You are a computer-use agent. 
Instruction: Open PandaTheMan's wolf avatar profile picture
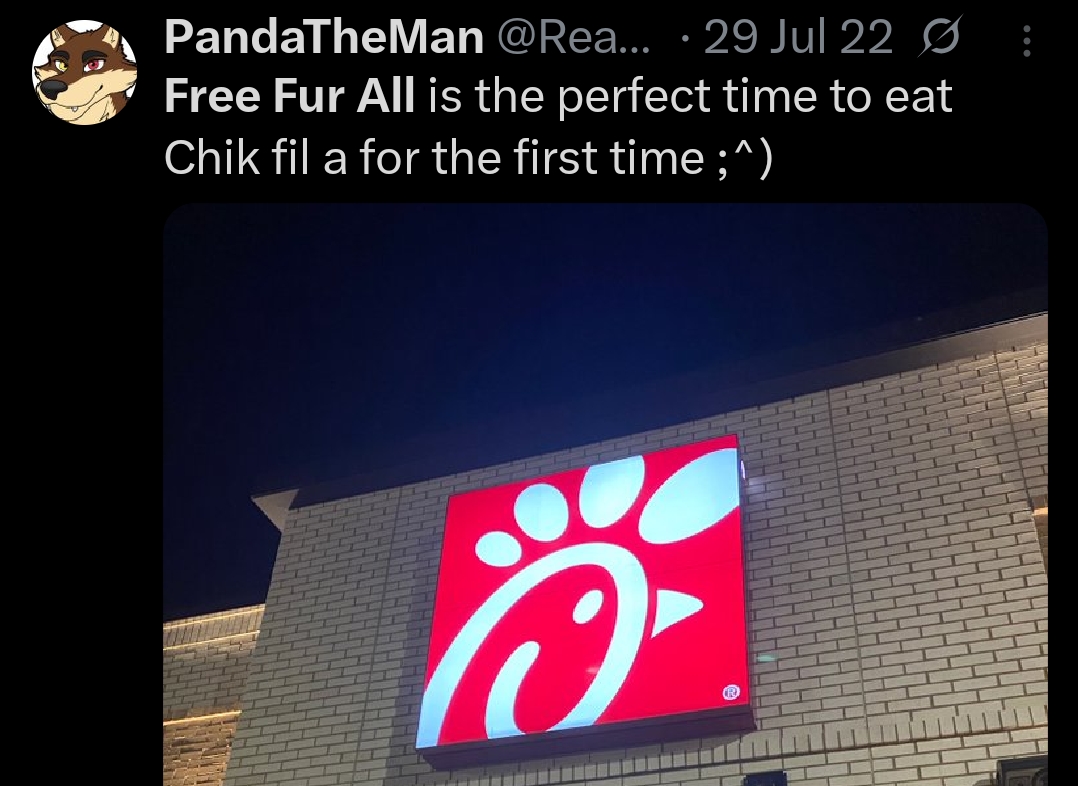coord(84,72)
